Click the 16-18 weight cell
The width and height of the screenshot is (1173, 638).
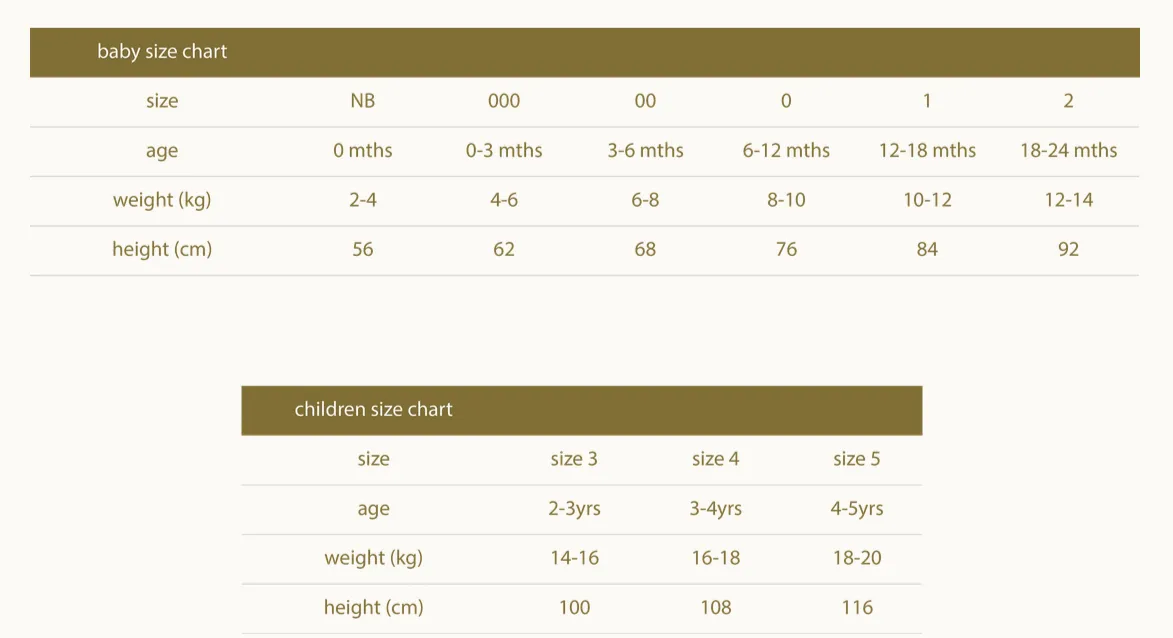[715, 558]
